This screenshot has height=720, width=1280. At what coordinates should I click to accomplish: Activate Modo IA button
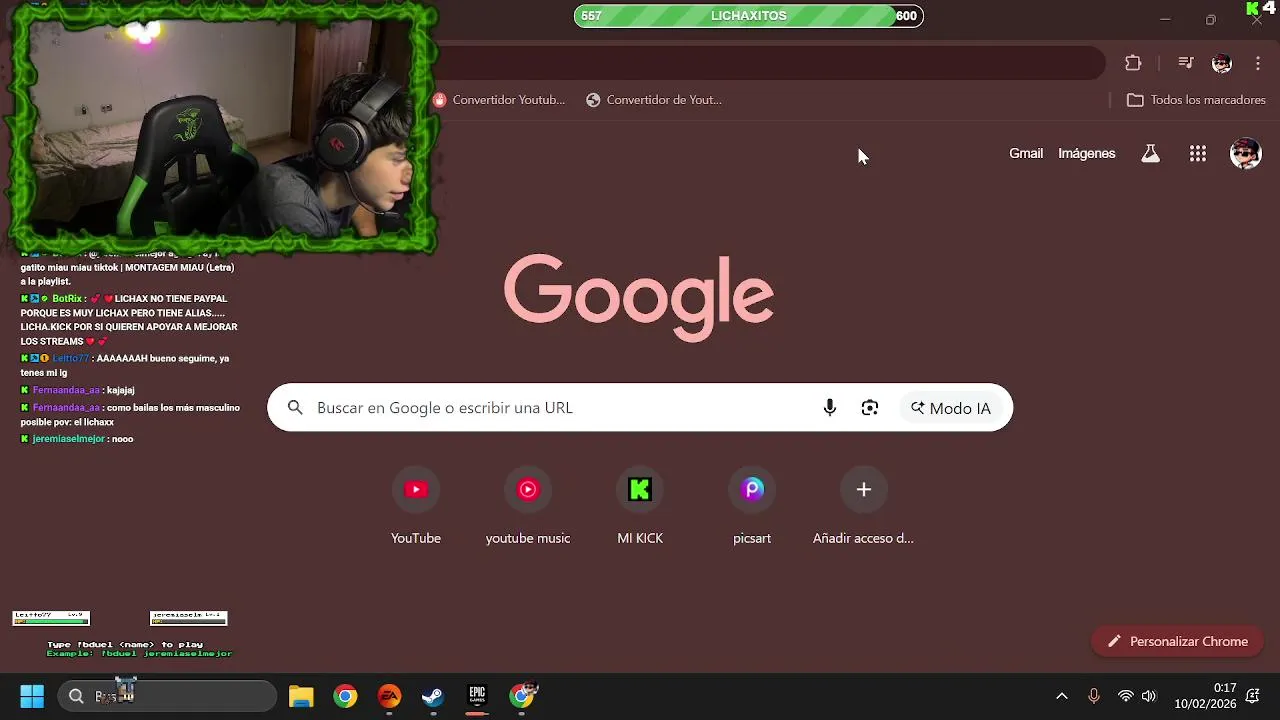pyautogui.click(x=951, y=408)
